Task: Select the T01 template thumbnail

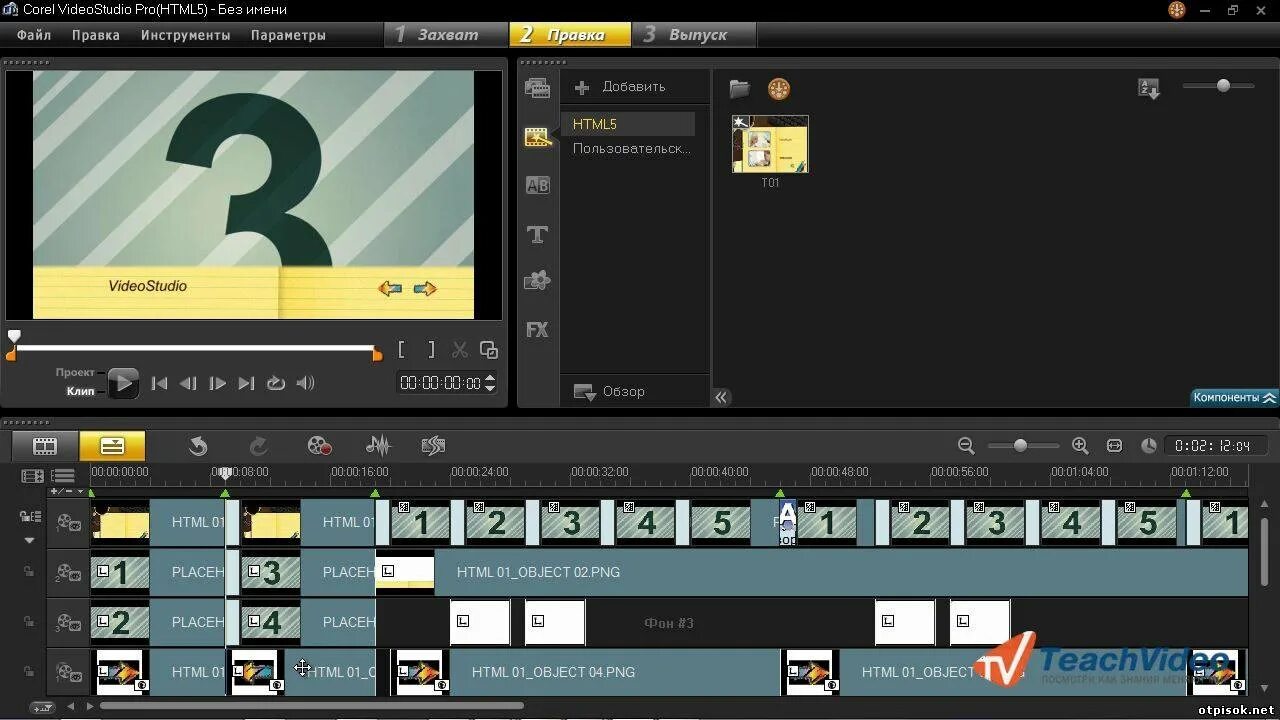Action: point(770,144)
